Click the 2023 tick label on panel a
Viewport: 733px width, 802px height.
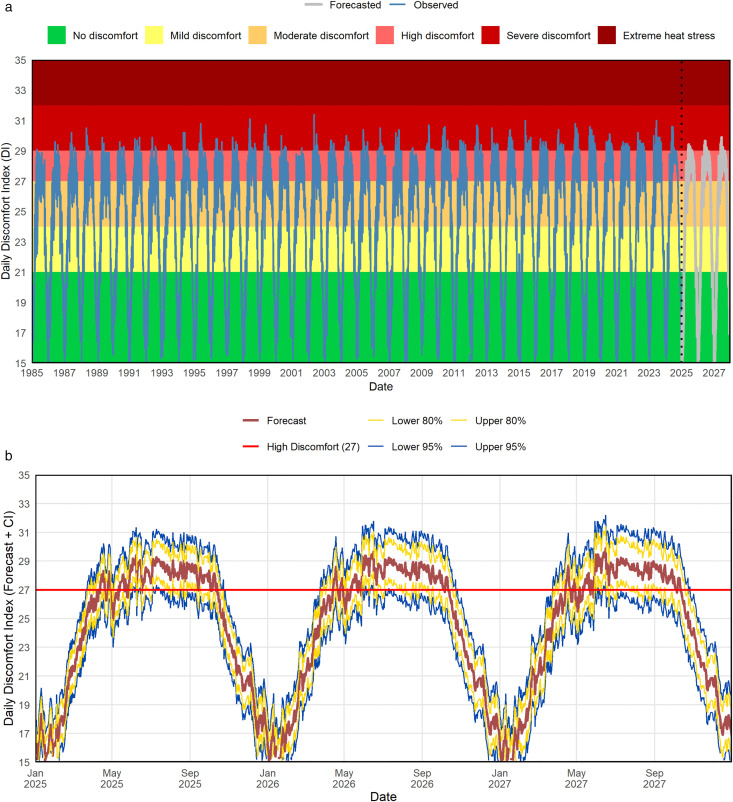click(x=649, y=373)
